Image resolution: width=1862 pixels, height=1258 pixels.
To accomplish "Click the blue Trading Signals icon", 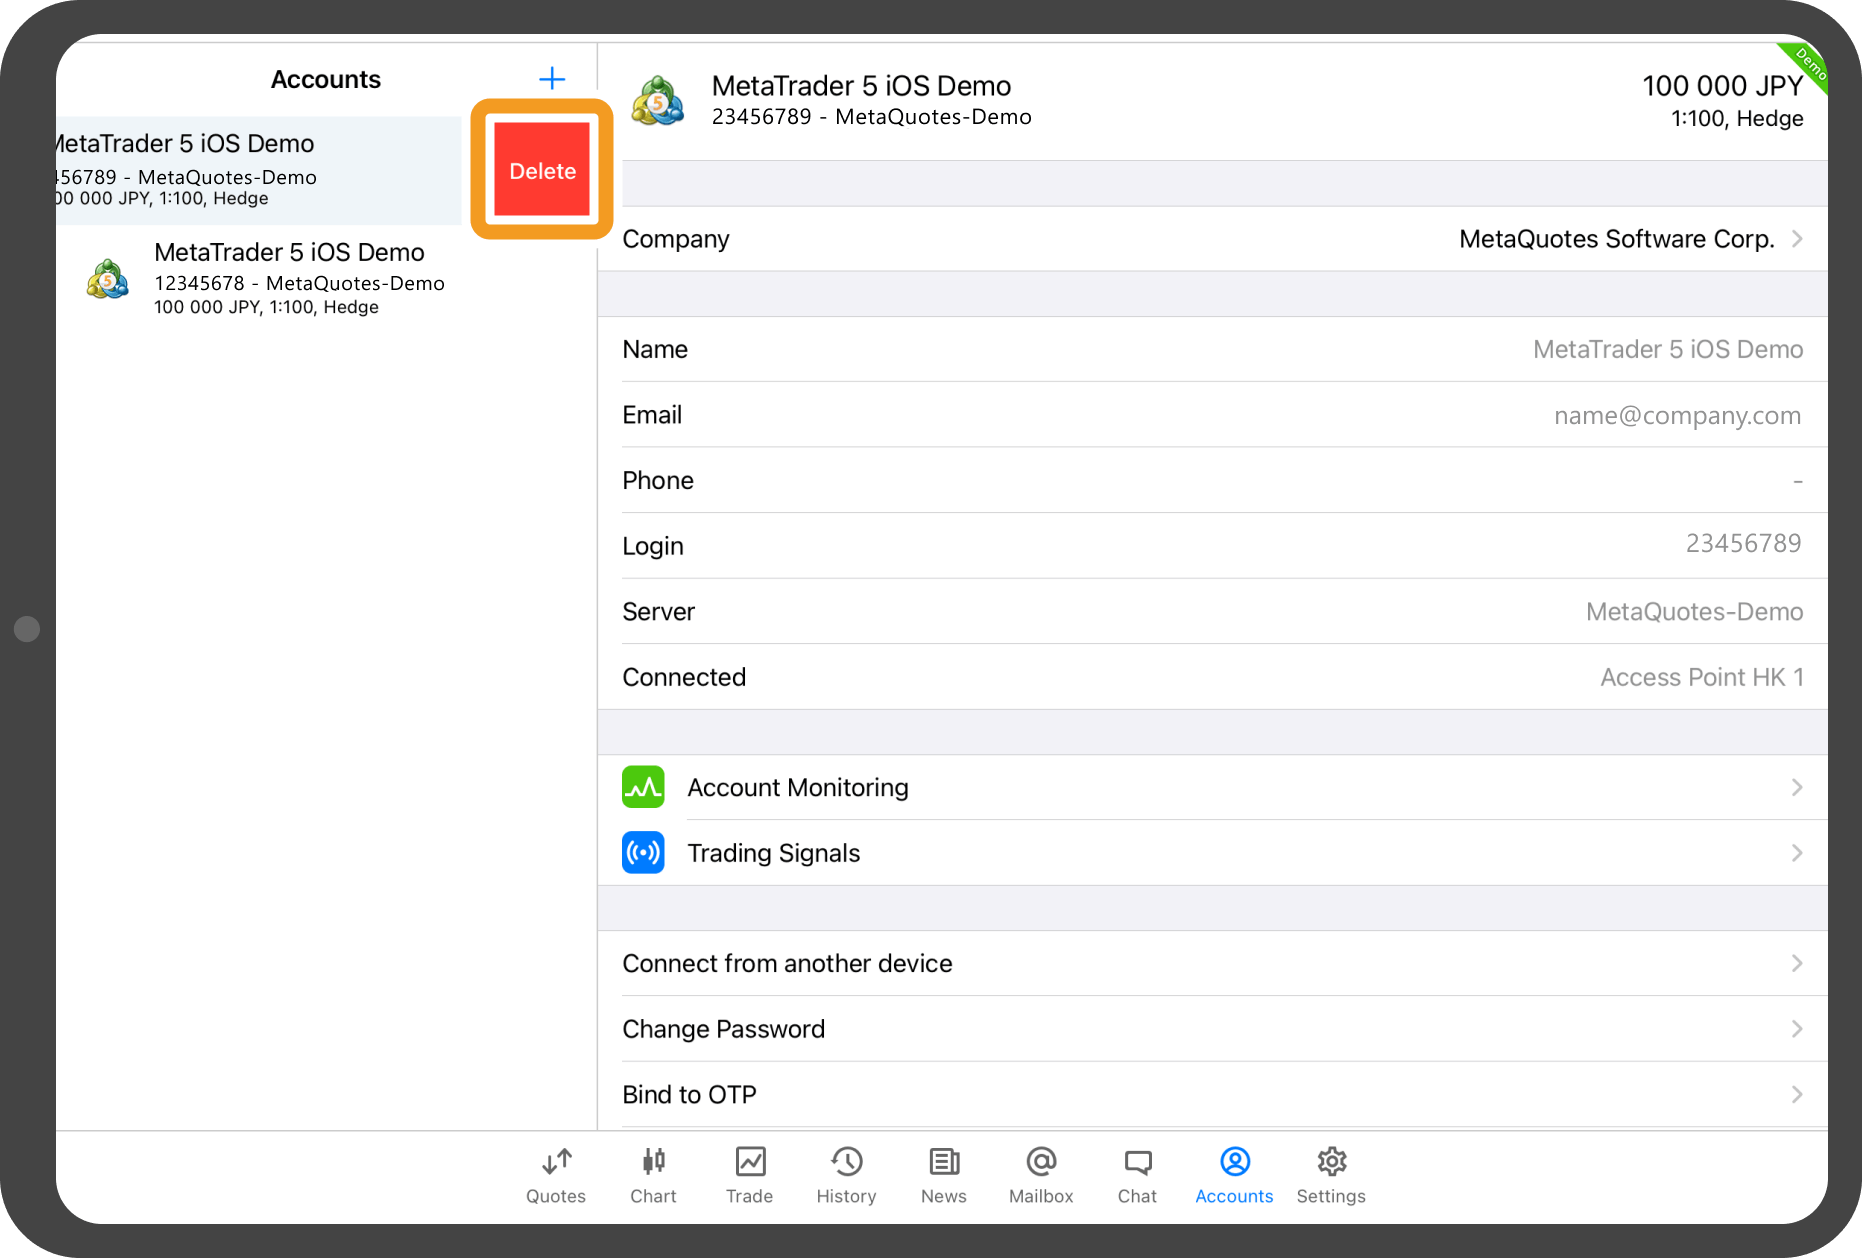I will tap(643, 853).
